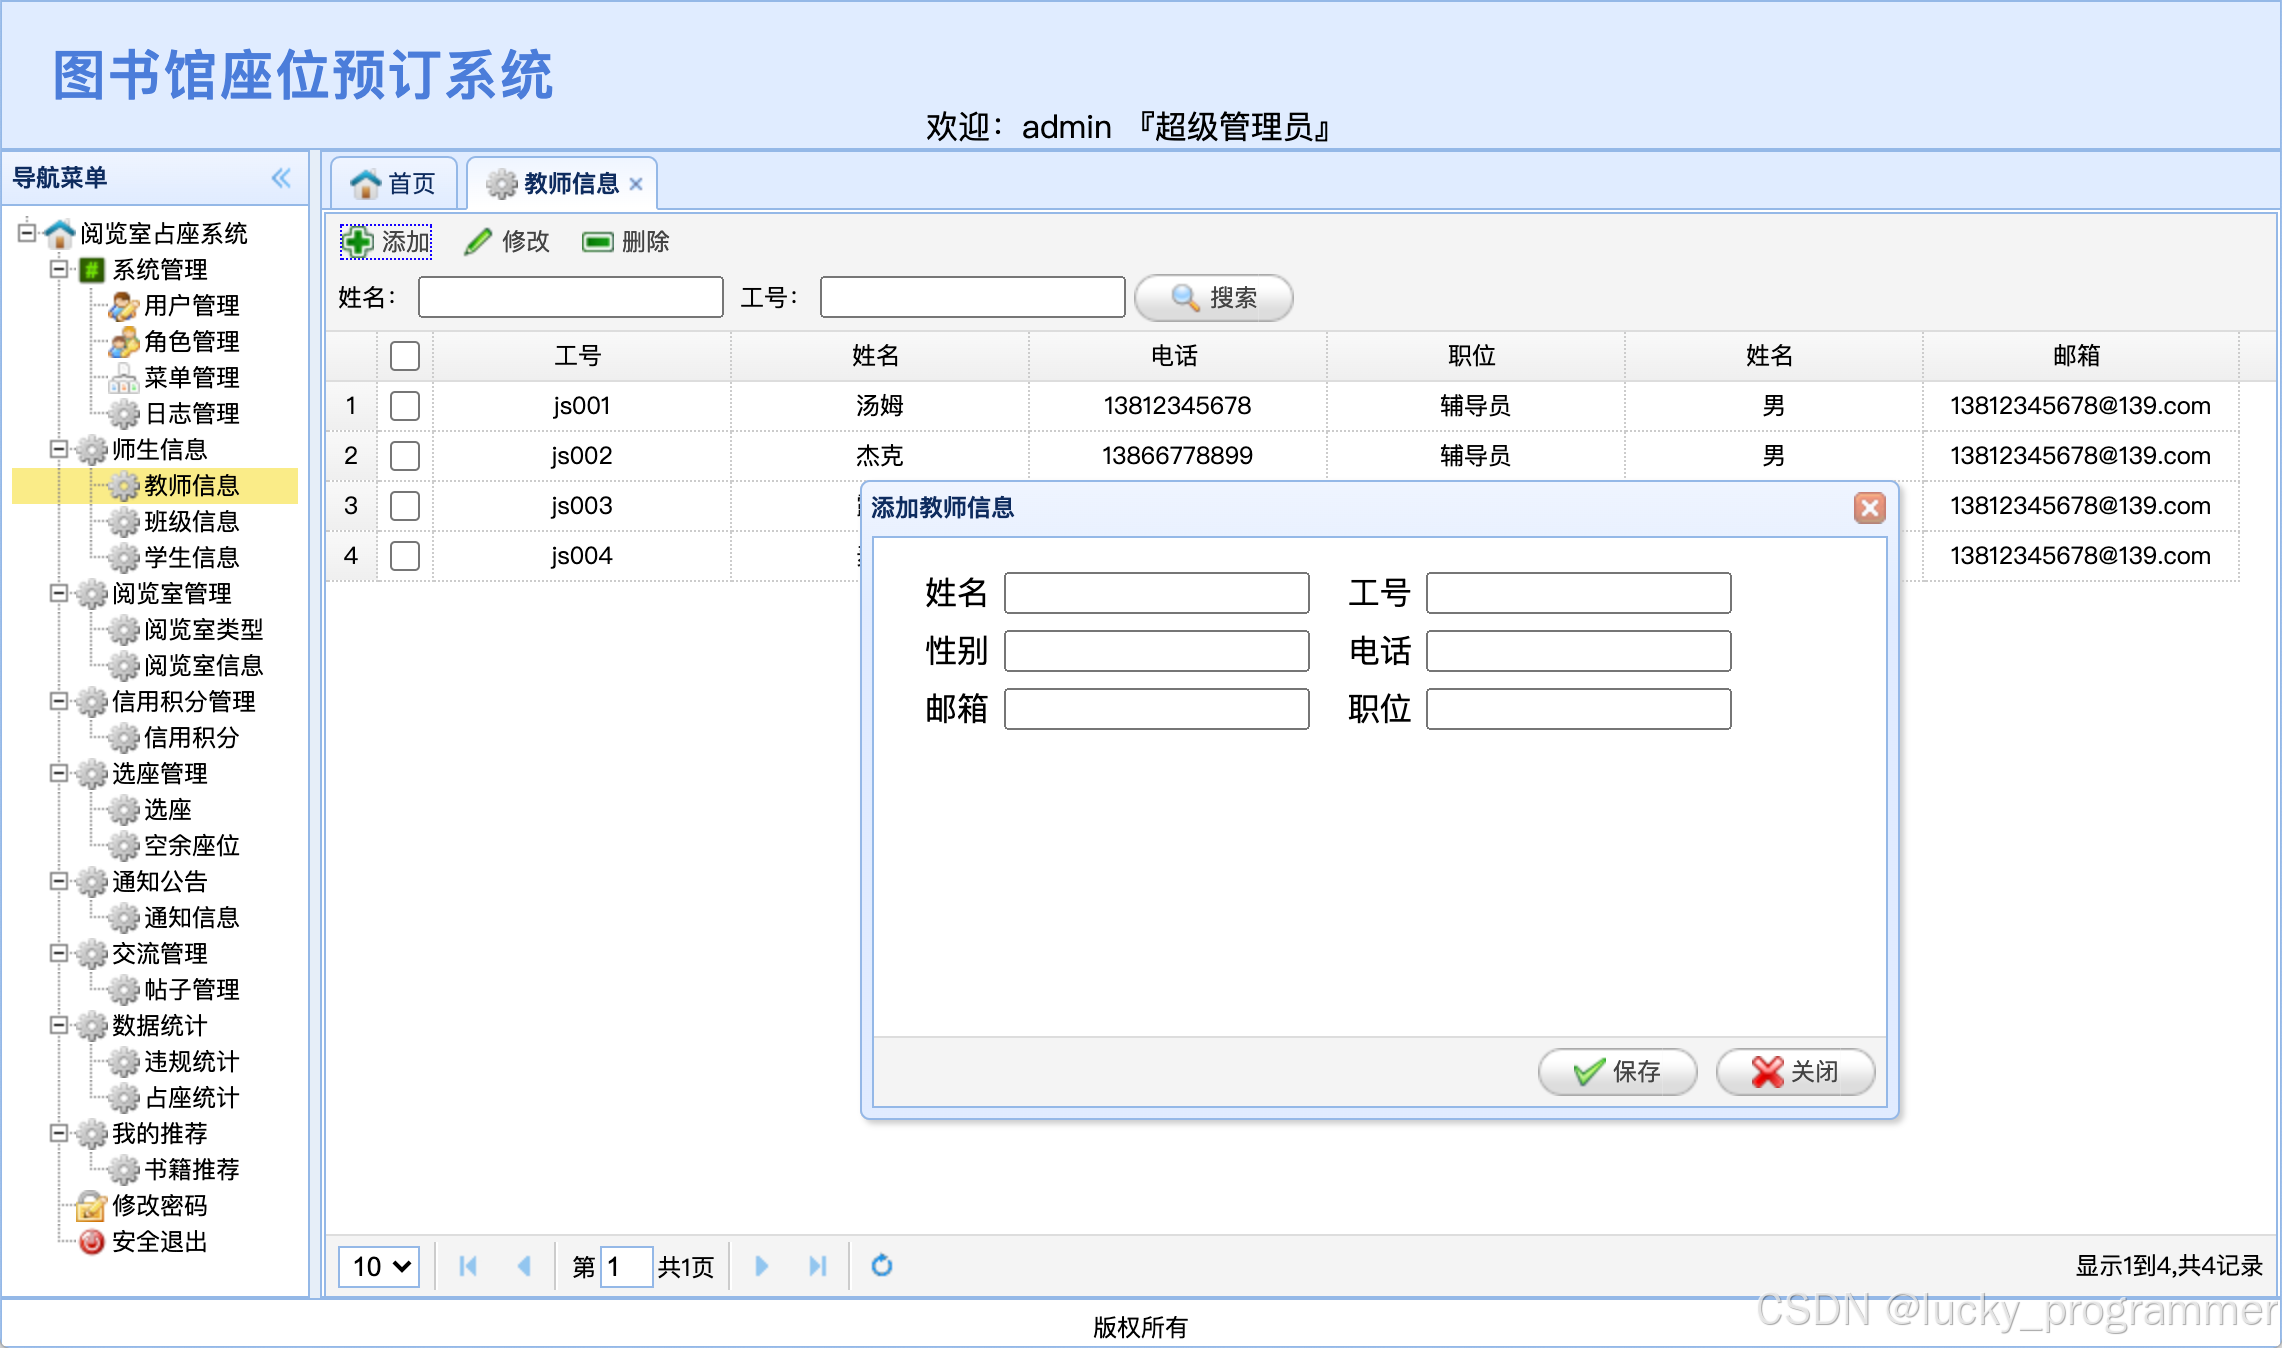This screenshot has width=2282, height=1348.
Task: Close the 教师信息 tab with x
Action: pos(636,184)
